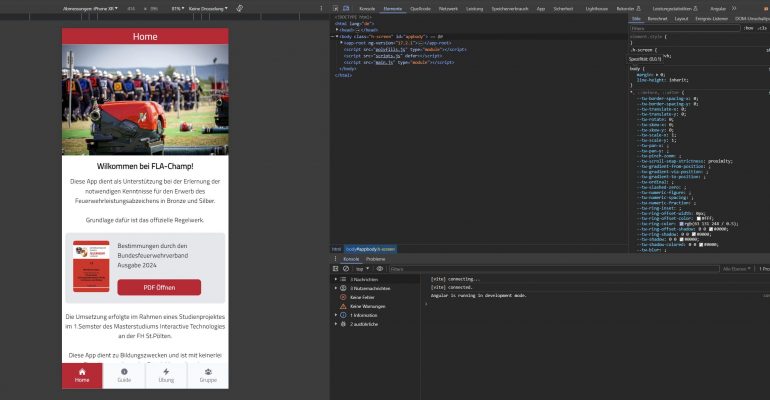770x400 pixels.
Task: Tap the Gruppe icon in bottom navigation
Action: [208, 372]
